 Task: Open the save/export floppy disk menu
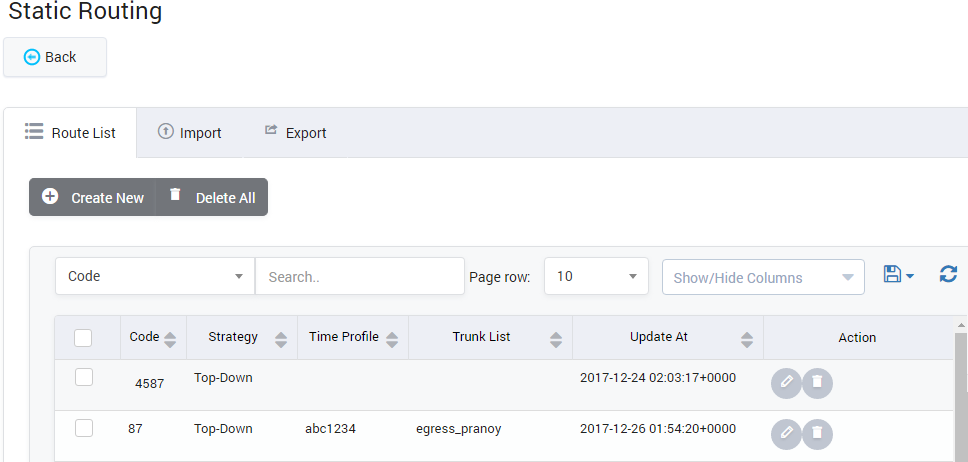pyautogui.click(x=898, y=274)
